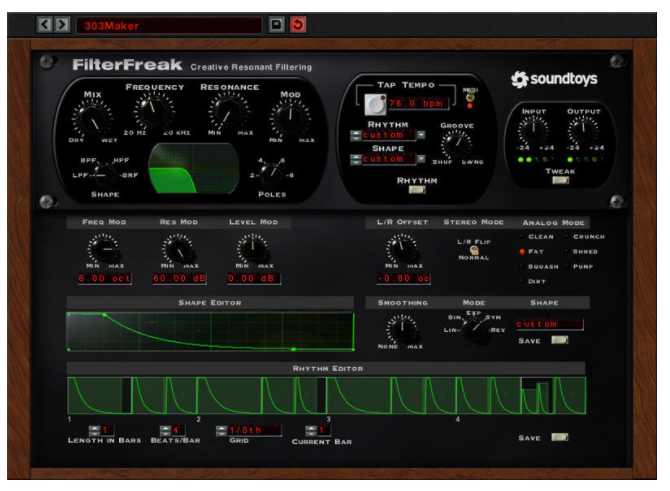Adjust the Length in Bars stepper
This screenshot has height=491, width=670.
pos(94,430)
